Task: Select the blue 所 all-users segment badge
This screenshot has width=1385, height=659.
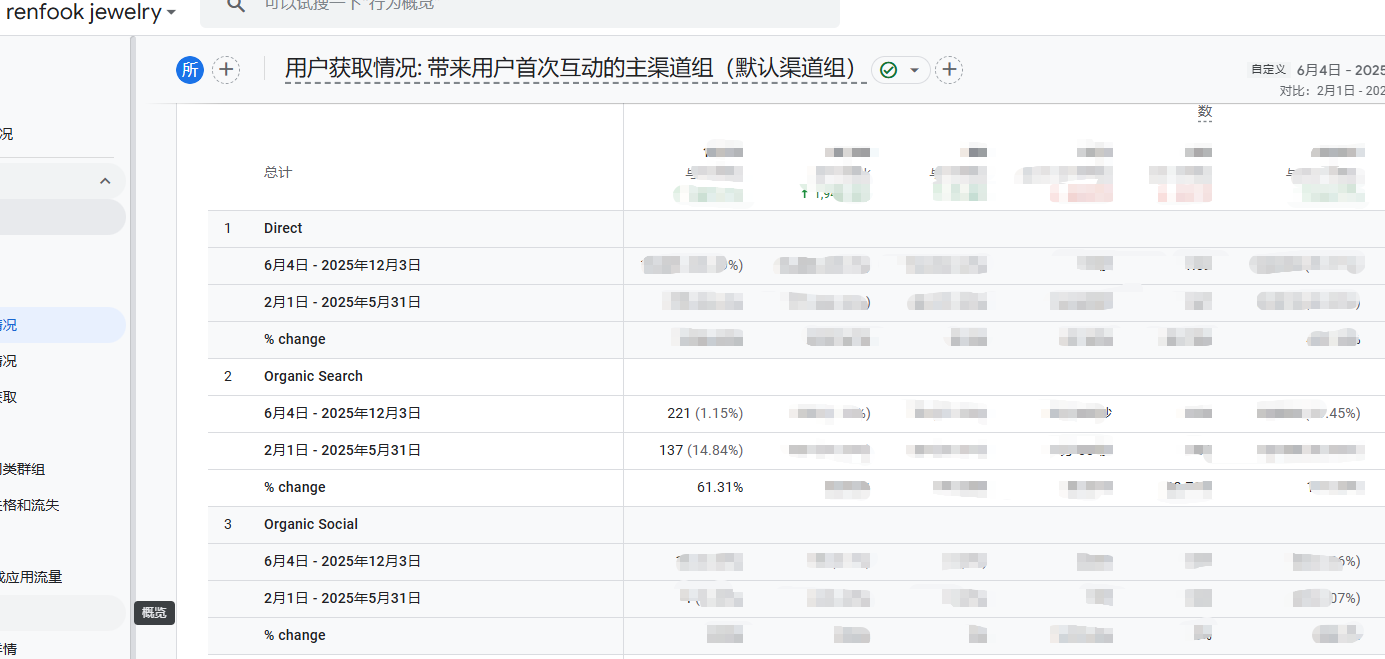Action: [x=190, y=69]
